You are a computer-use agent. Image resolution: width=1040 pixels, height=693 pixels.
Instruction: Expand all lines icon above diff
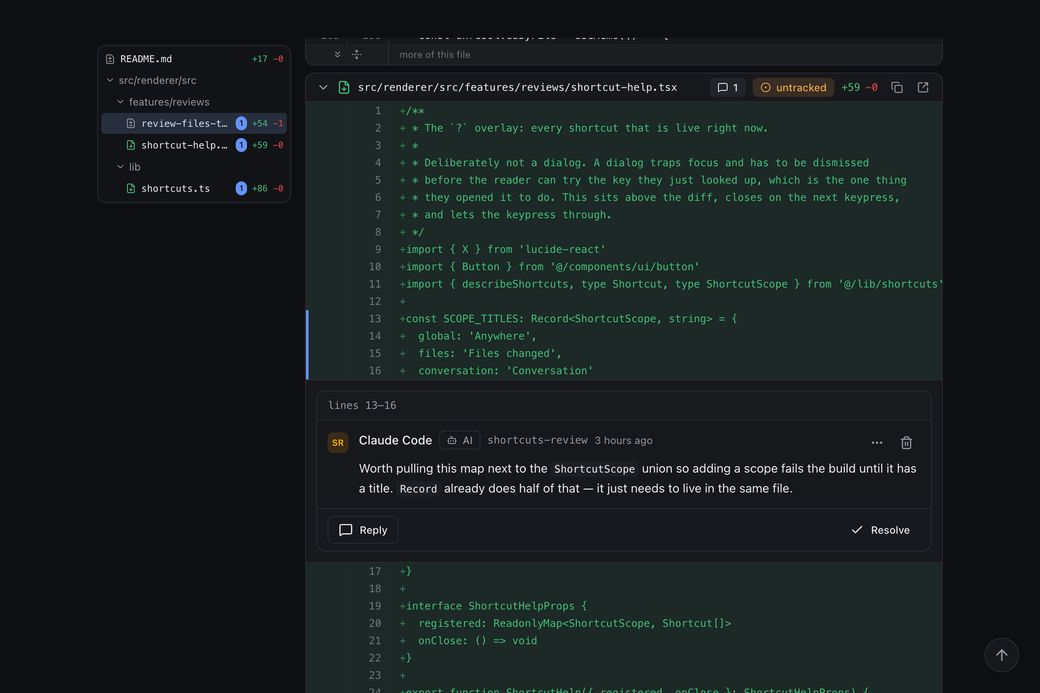tap(357, 54)
